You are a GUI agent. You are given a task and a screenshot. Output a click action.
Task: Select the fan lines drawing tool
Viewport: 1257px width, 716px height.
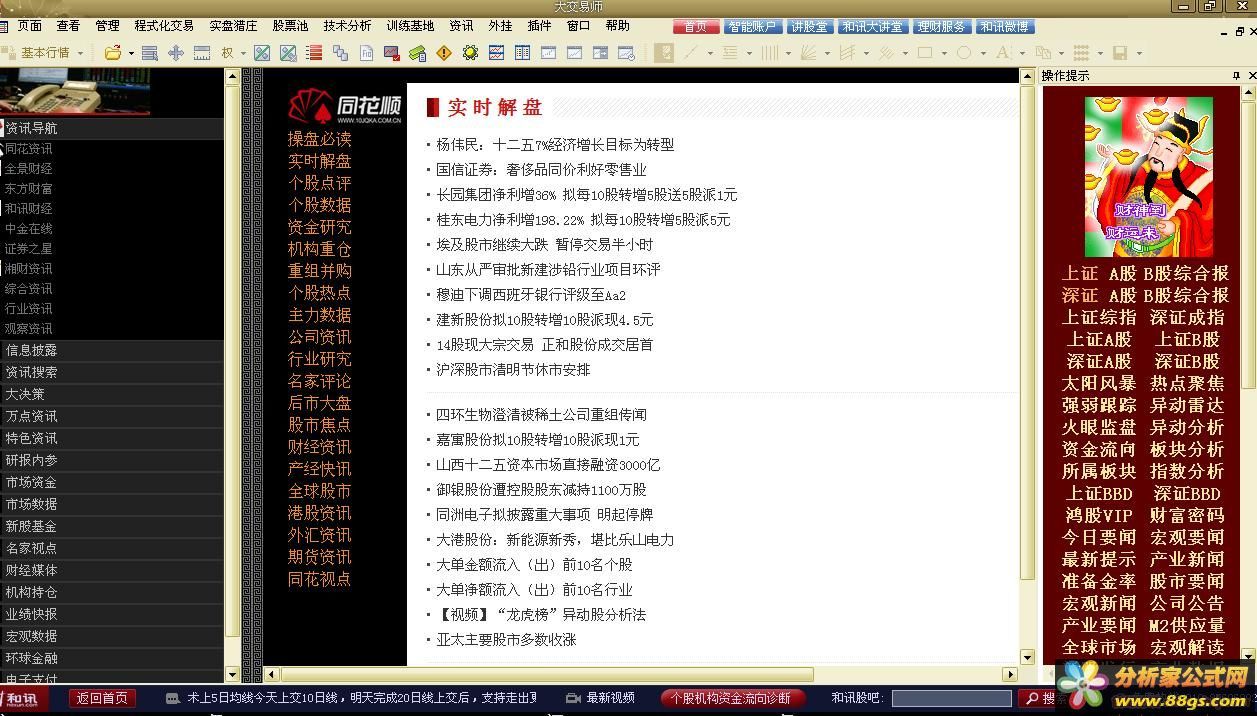(808, 53)
